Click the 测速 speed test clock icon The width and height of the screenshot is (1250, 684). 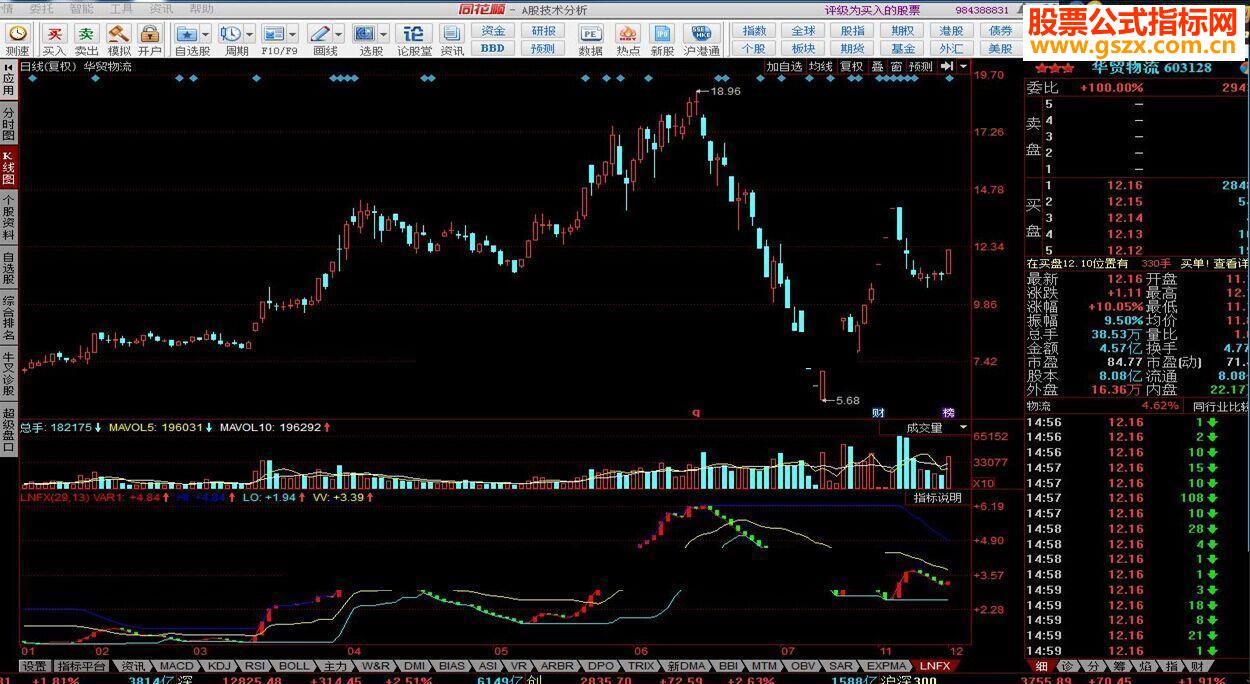(x=17, y=39)
